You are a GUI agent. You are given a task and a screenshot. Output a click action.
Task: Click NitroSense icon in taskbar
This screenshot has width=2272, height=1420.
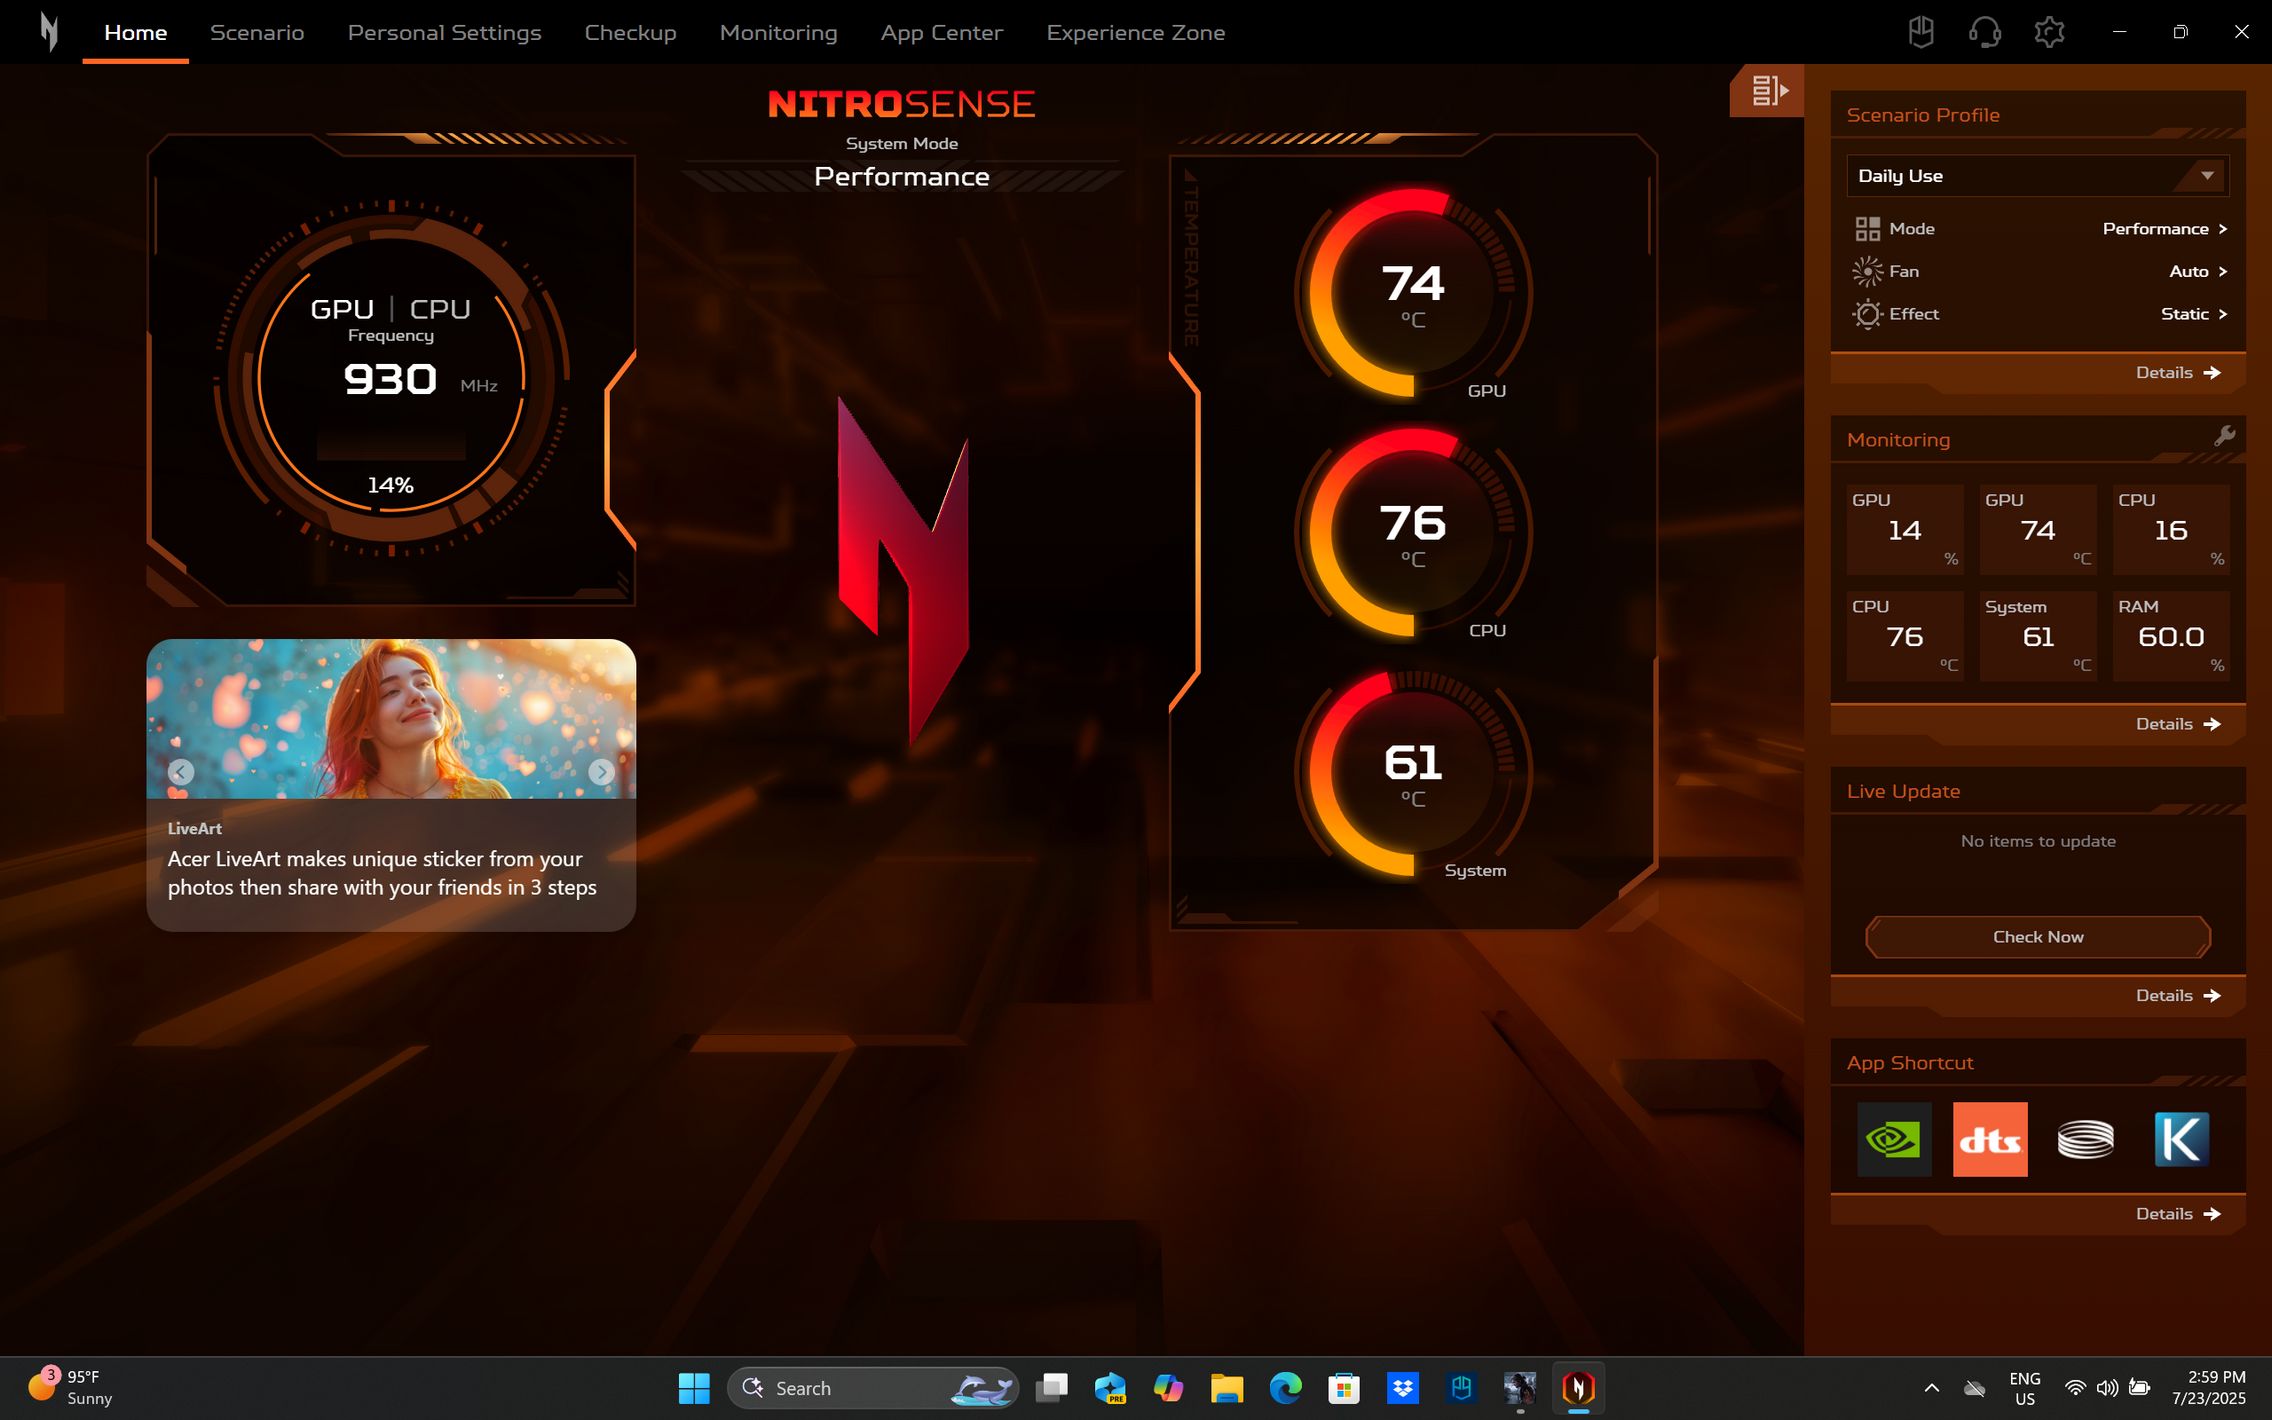(x=1578, y=1388)
